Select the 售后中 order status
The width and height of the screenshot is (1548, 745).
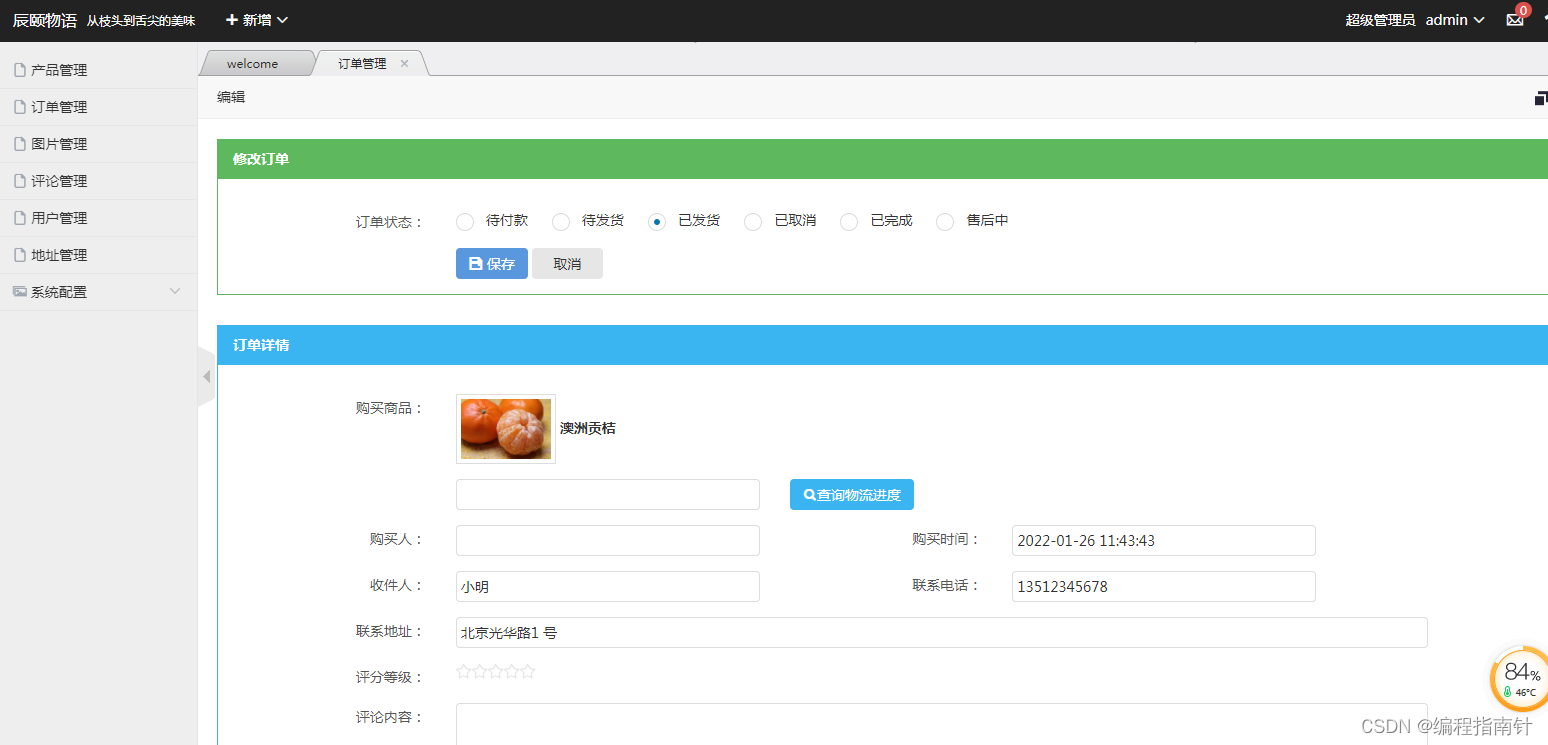tap(945, 222)
